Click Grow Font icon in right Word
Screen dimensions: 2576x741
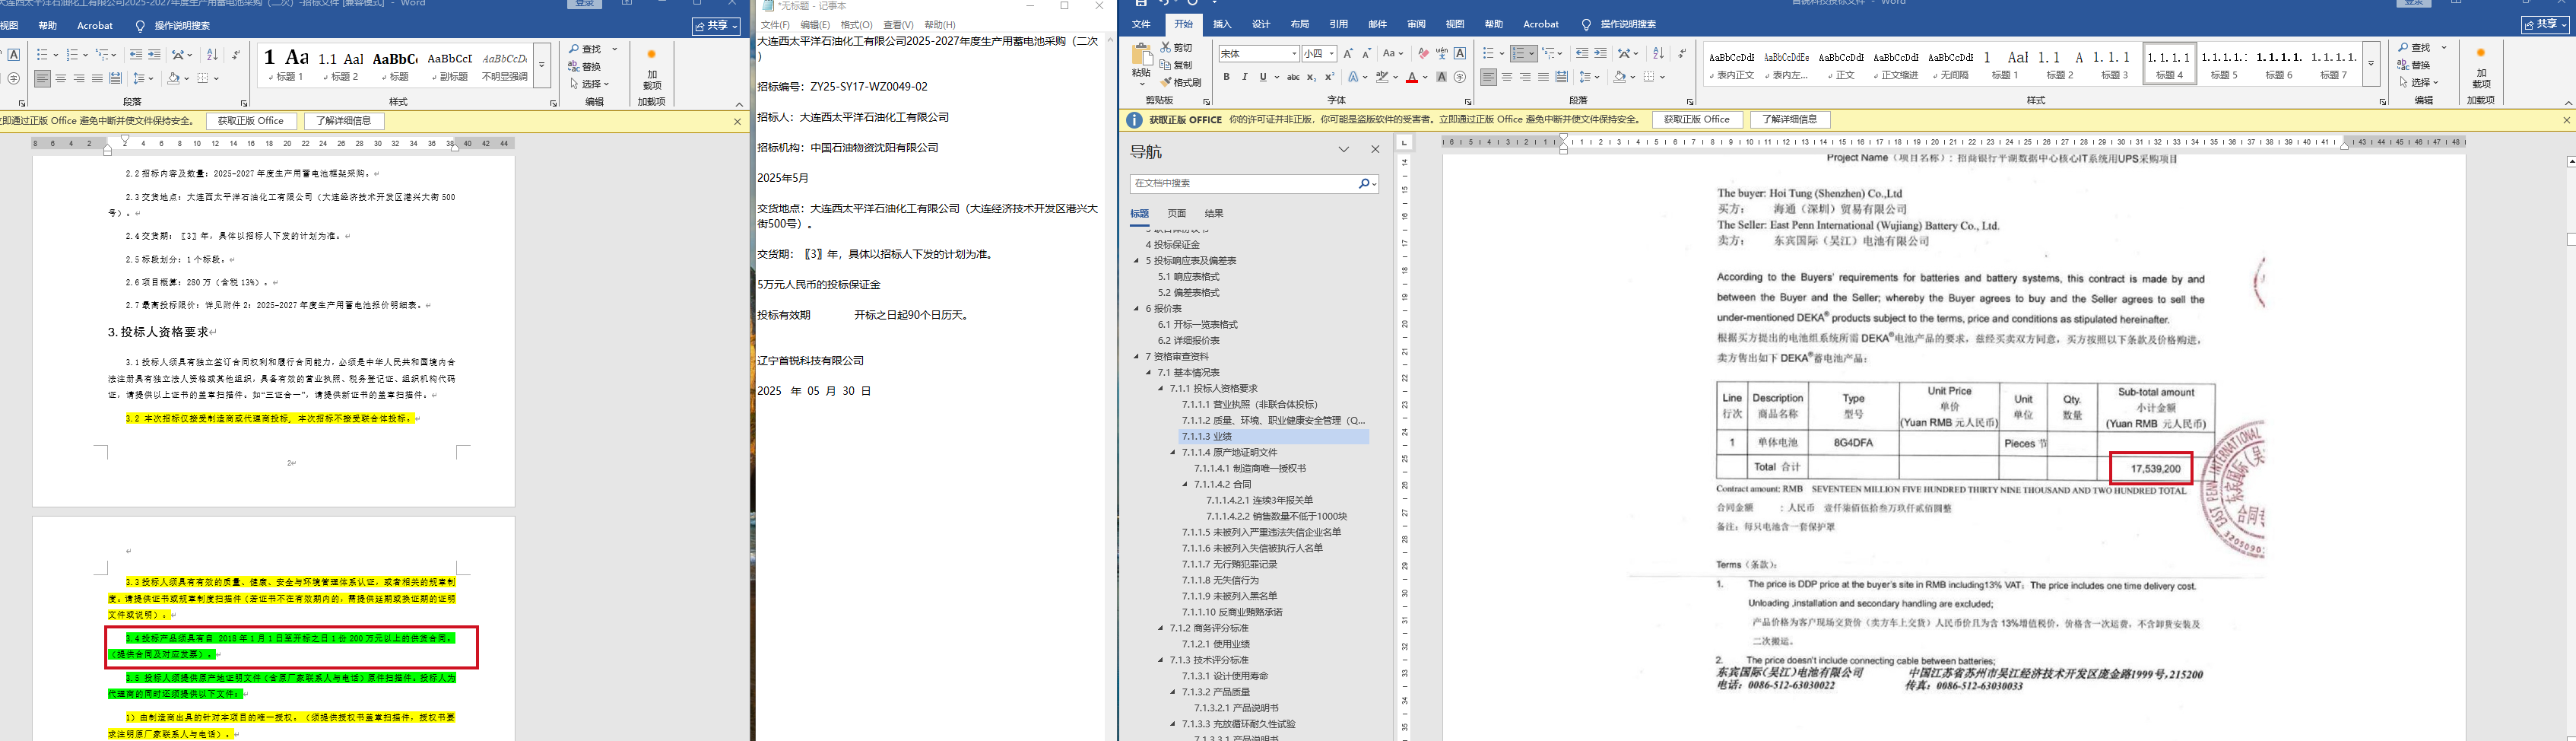(1348, 53)
